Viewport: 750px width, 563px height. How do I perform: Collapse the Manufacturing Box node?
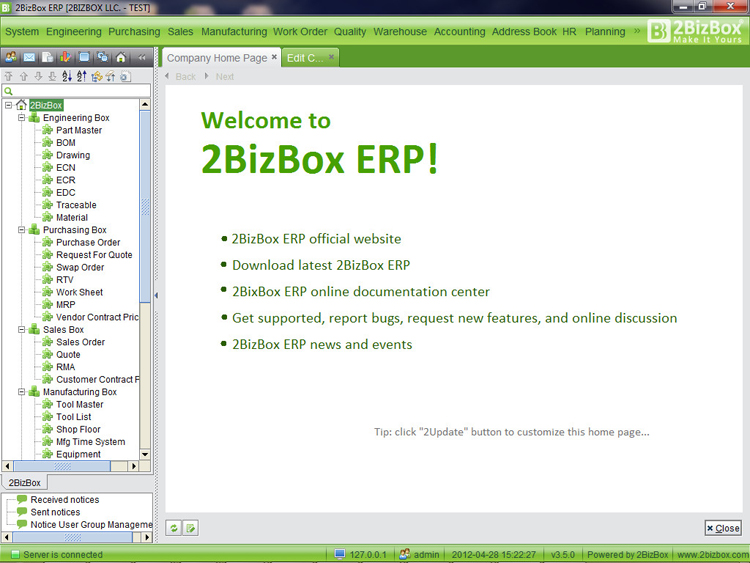click(x=22, y=392)
